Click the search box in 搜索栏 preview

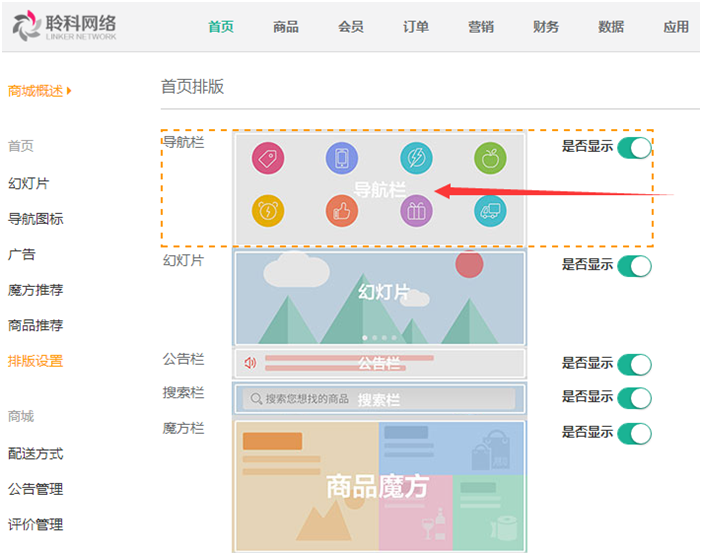point(379,399)
